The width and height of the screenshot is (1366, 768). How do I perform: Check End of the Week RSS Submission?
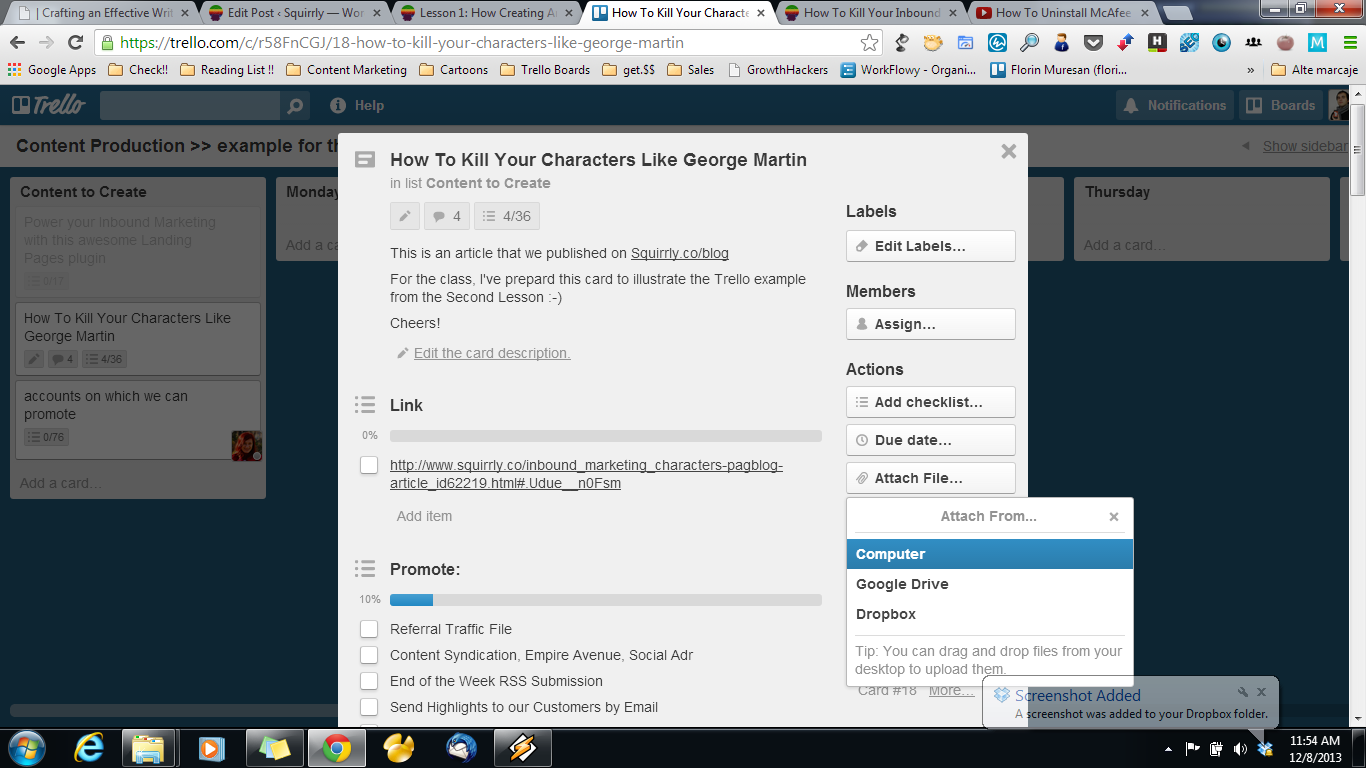tap(369, 681)
